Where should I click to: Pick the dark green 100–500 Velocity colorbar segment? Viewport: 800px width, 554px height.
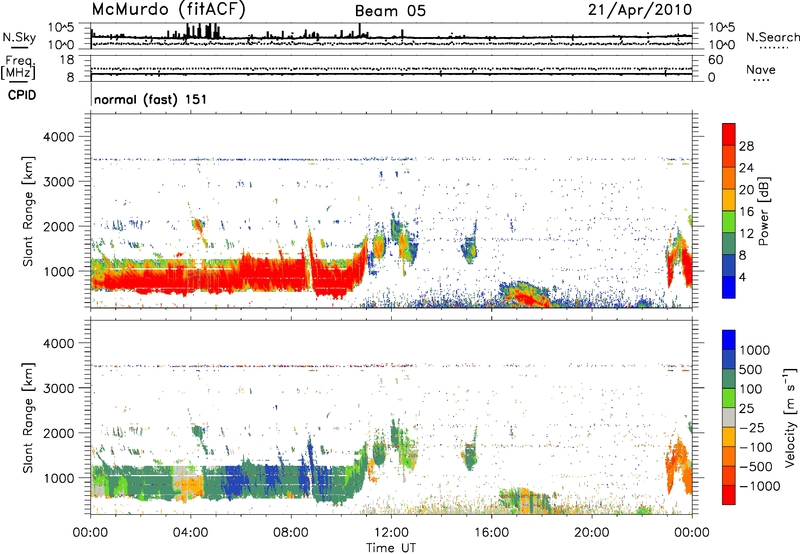click(729, 379)
